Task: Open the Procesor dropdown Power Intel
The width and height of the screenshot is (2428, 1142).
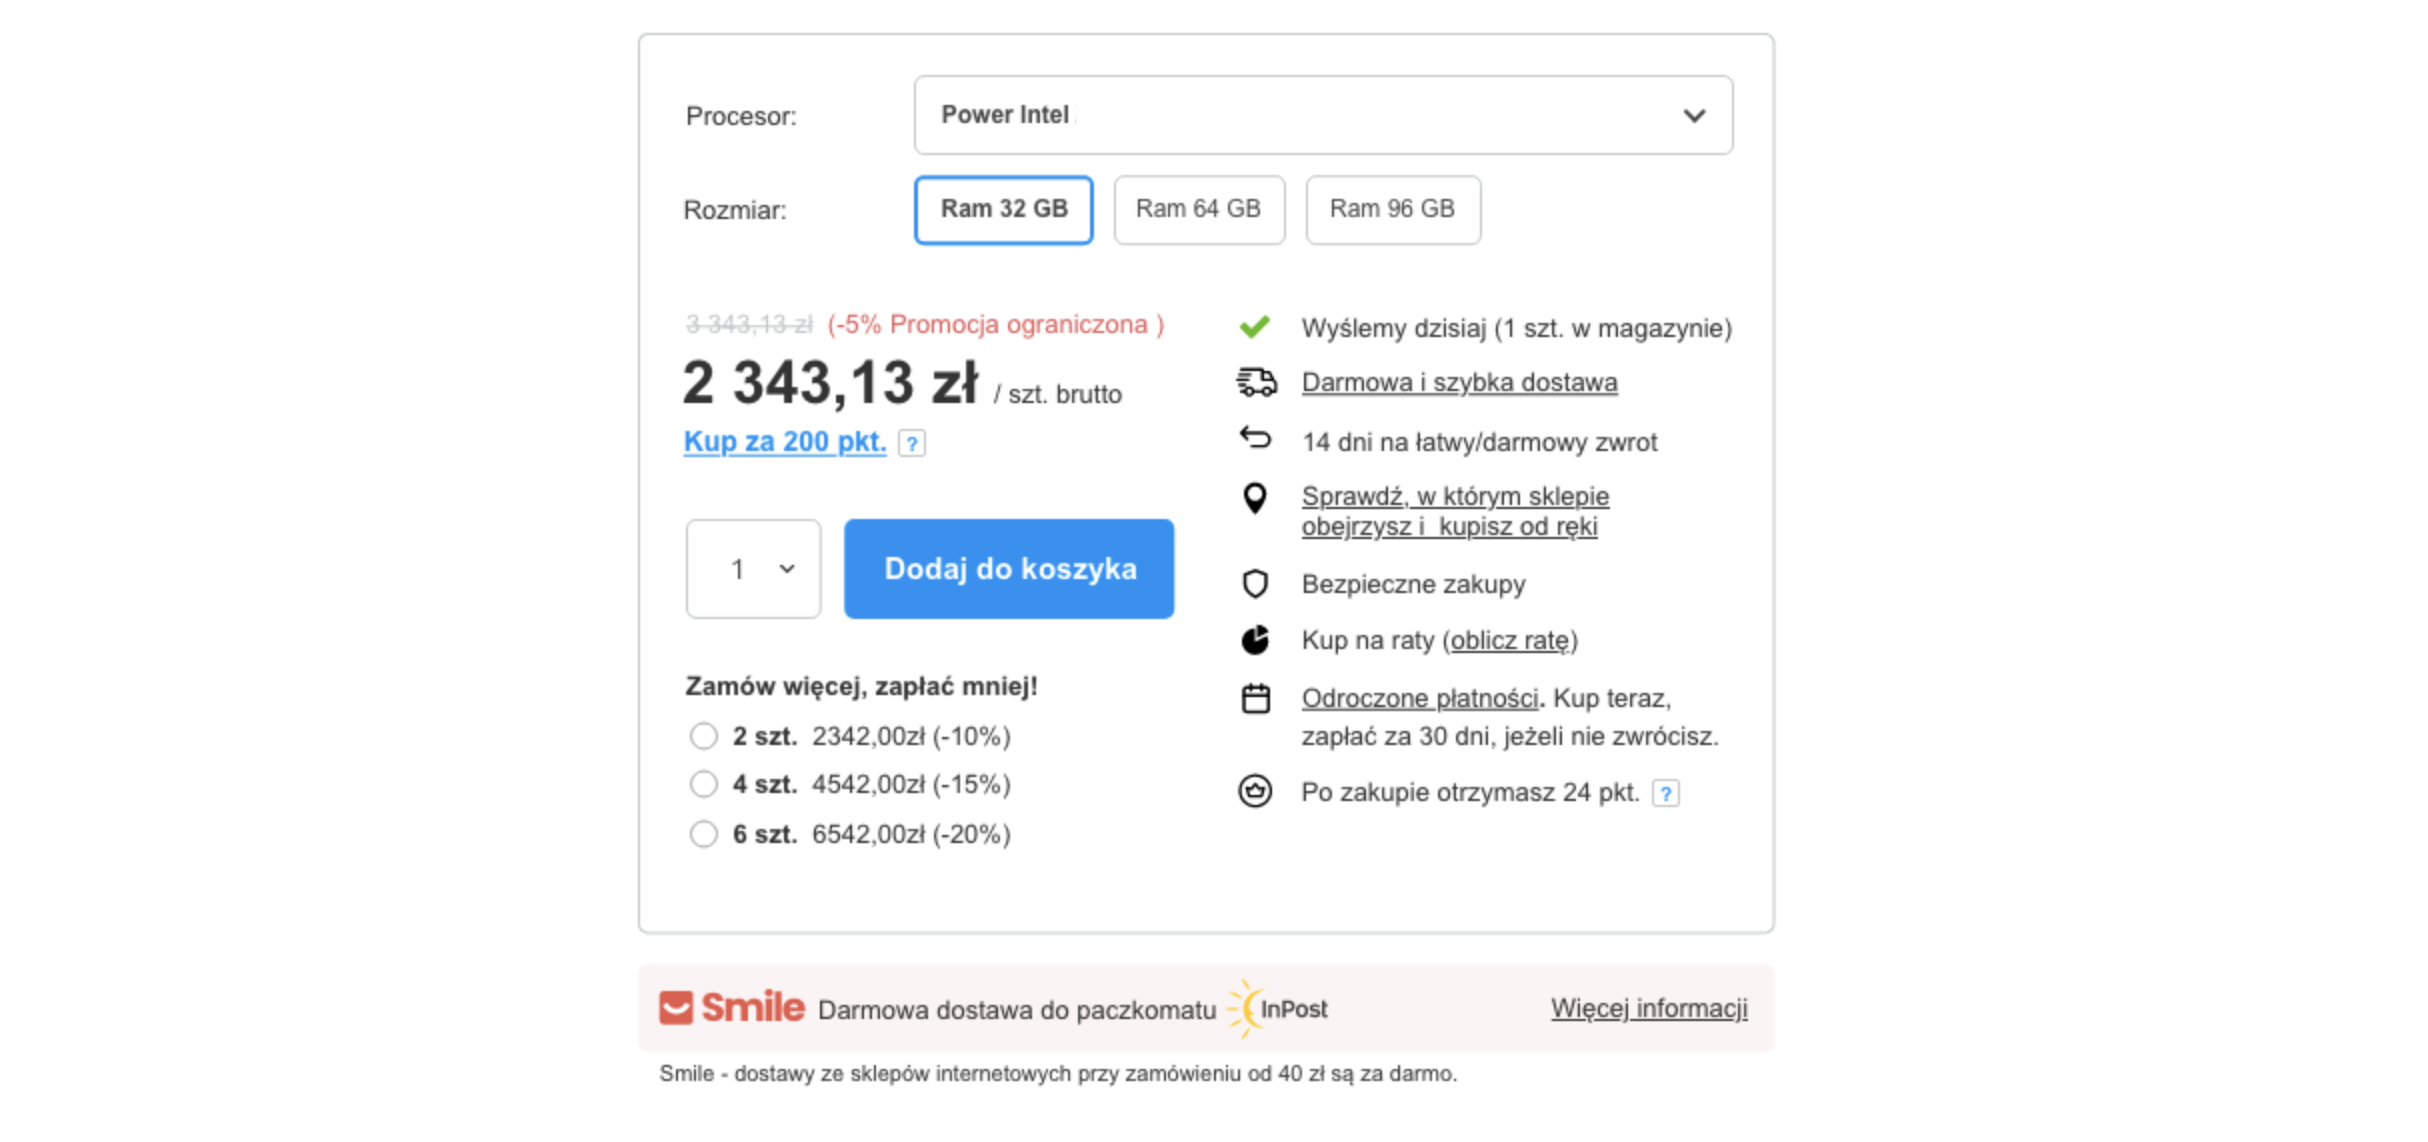Action: (x=1323, y=115)
